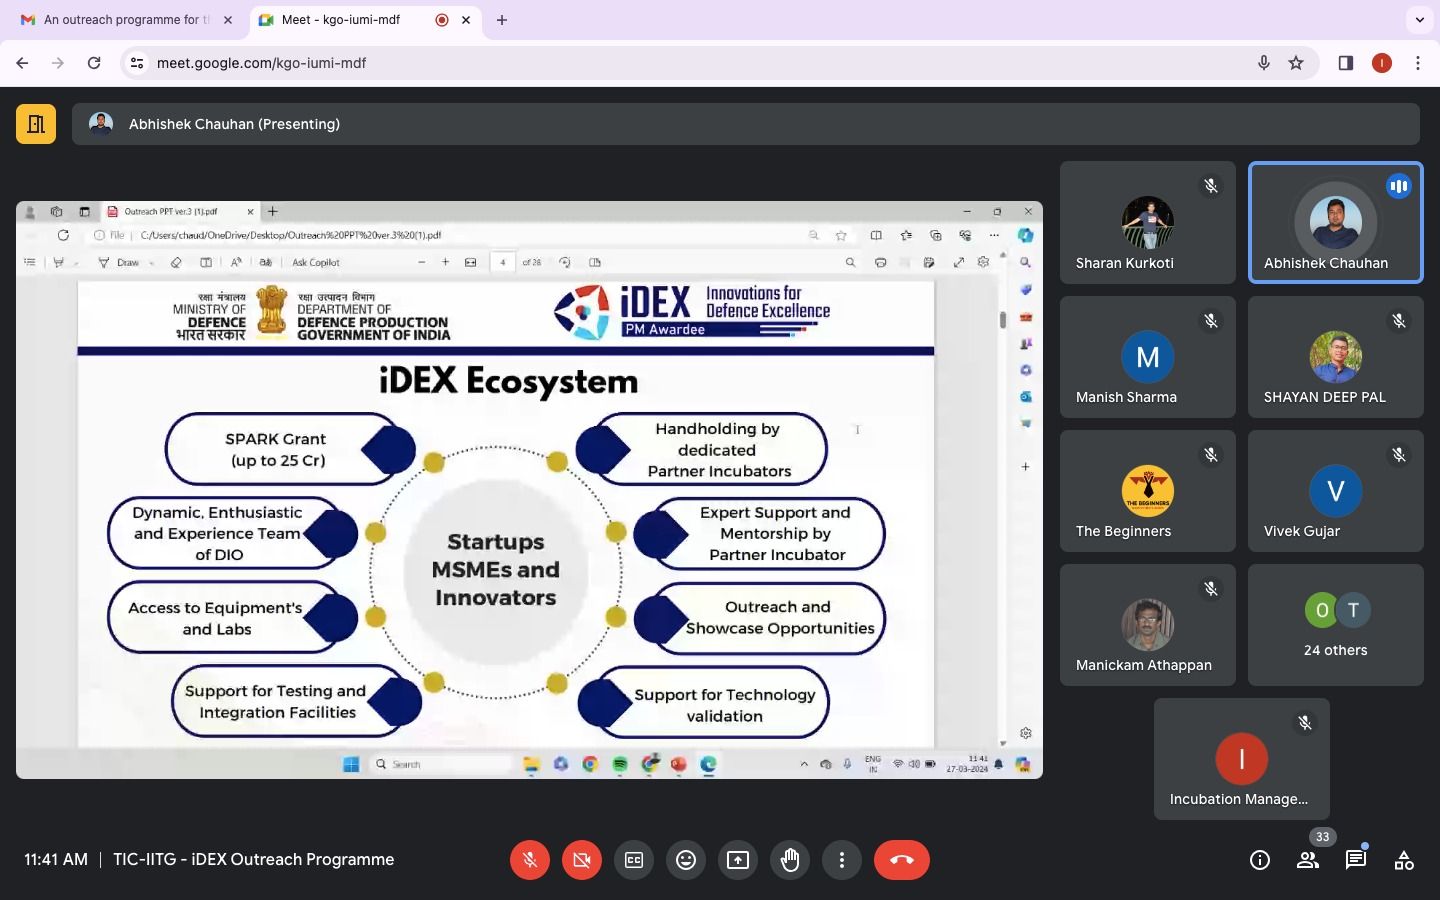Click the page number field in the shared PDF
Screen dimensions: 1440x900
point(502,263)
